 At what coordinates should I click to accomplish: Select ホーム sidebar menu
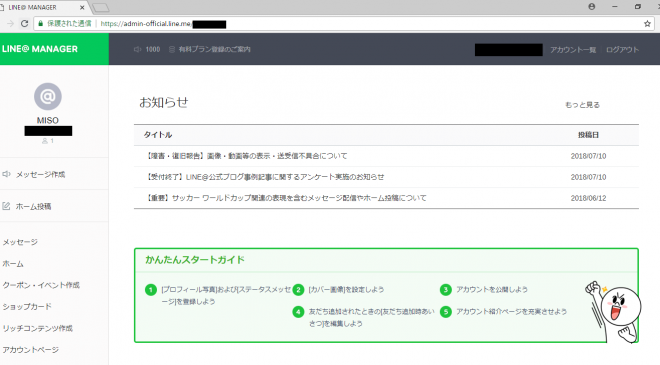click(x=13, y=264)
